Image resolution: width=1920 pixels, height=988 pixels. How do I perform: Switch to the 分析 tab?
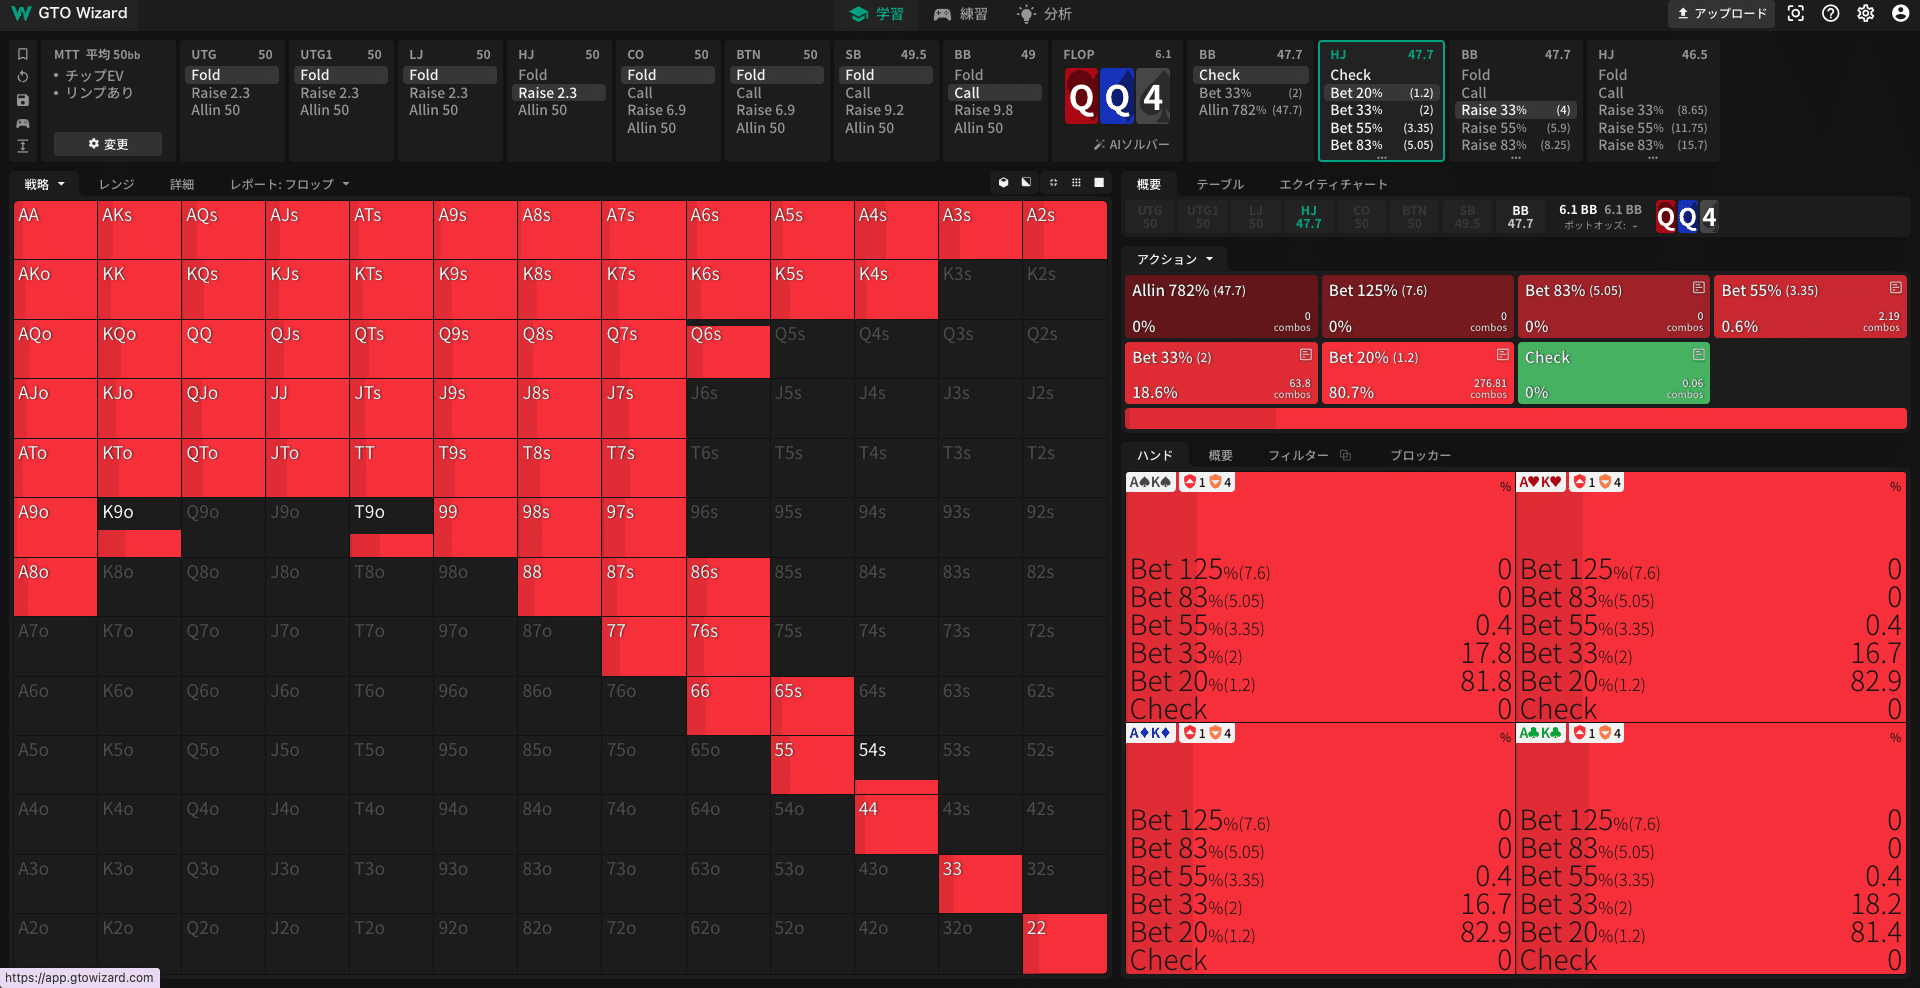(1044, 14)
